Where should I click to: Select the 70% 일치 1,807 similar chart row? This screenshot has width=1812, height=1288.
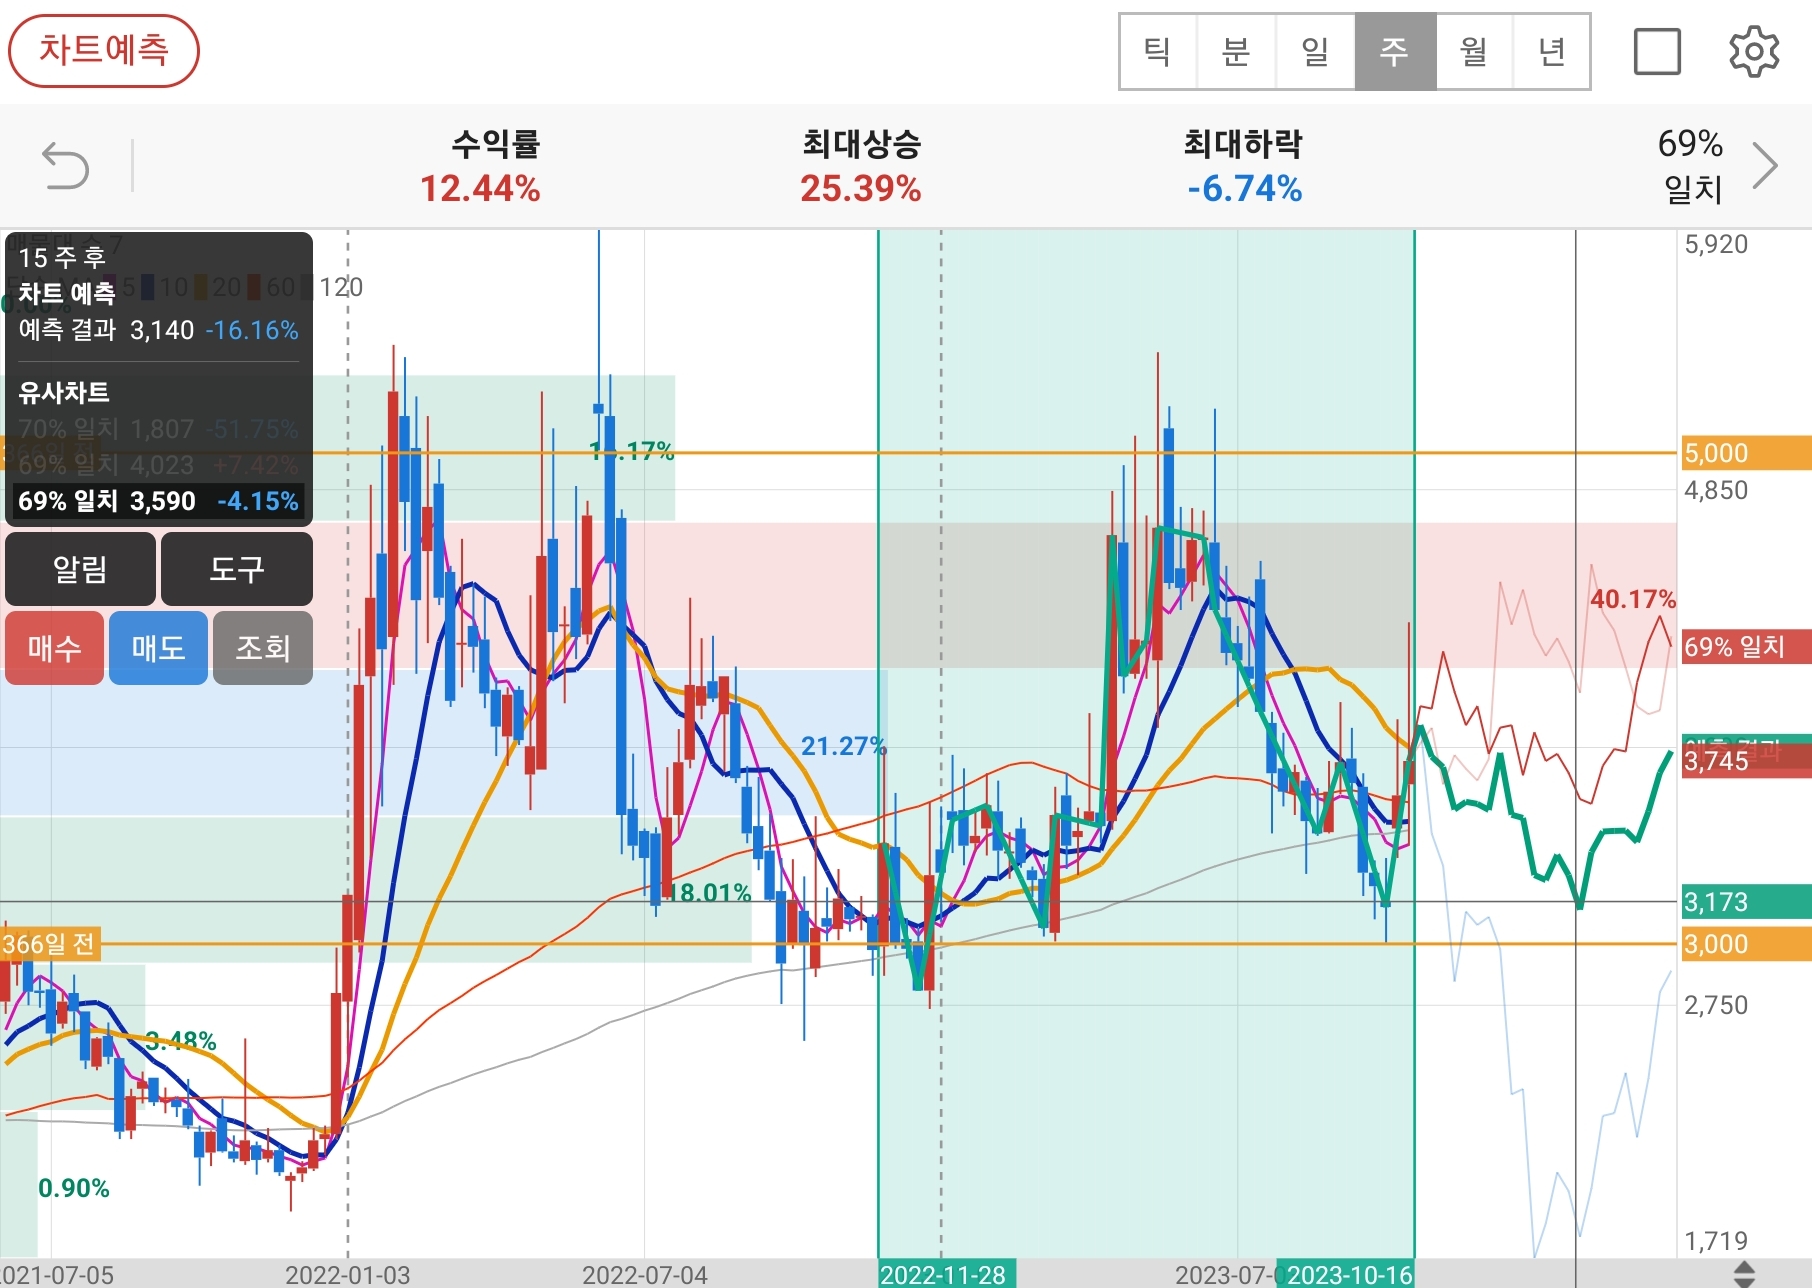pos(158,429)
